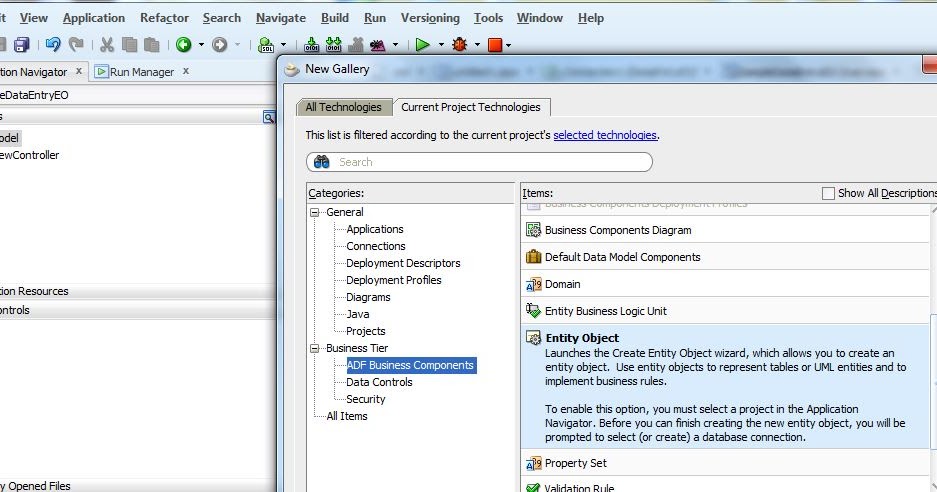The image size is (937, 492).
Task: Open the SQL worksheet icon
Action: click(x=265, y=45)
